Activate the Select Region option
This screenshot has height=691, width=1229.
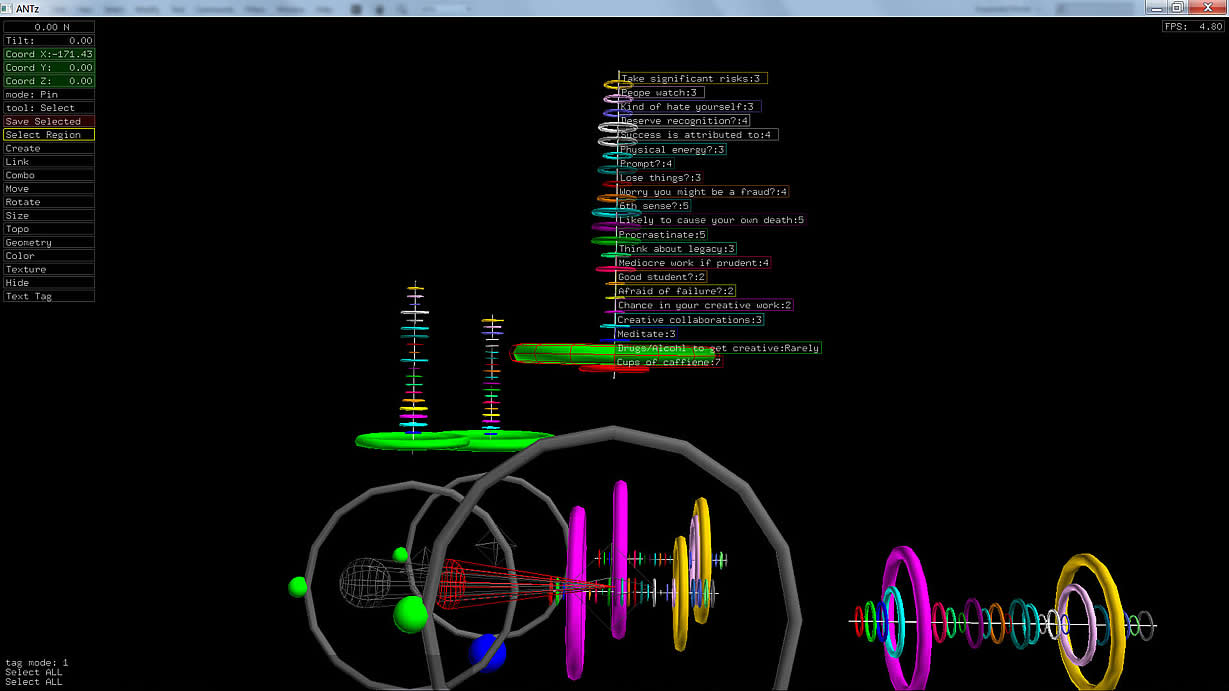pos(48,135)
